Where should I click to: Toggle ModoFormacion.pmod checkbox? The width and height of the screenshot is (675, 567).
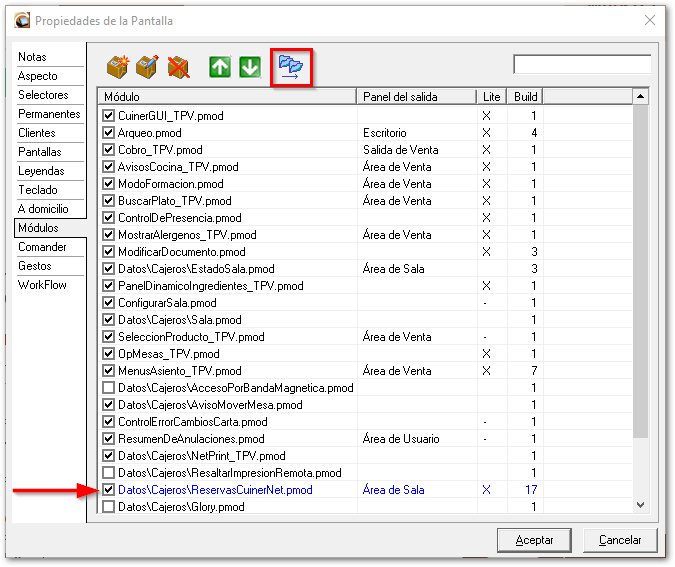pyautogui.click(x=108, y=183)
